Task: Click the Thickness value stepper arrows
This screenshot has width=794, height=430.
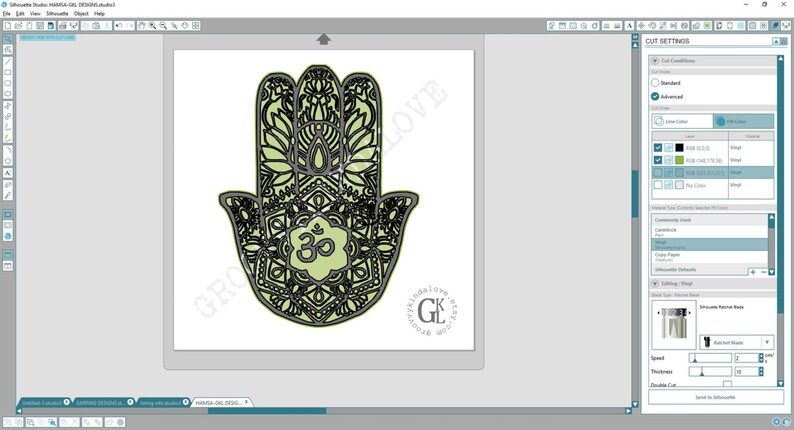Action: (761, 372)
